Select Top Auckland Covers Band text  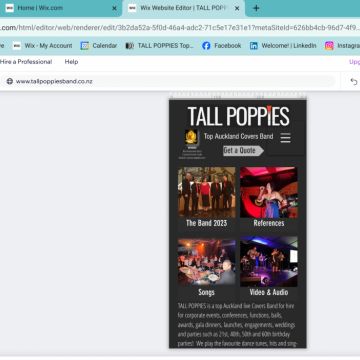pyautogui.click(x=238, y=136)
